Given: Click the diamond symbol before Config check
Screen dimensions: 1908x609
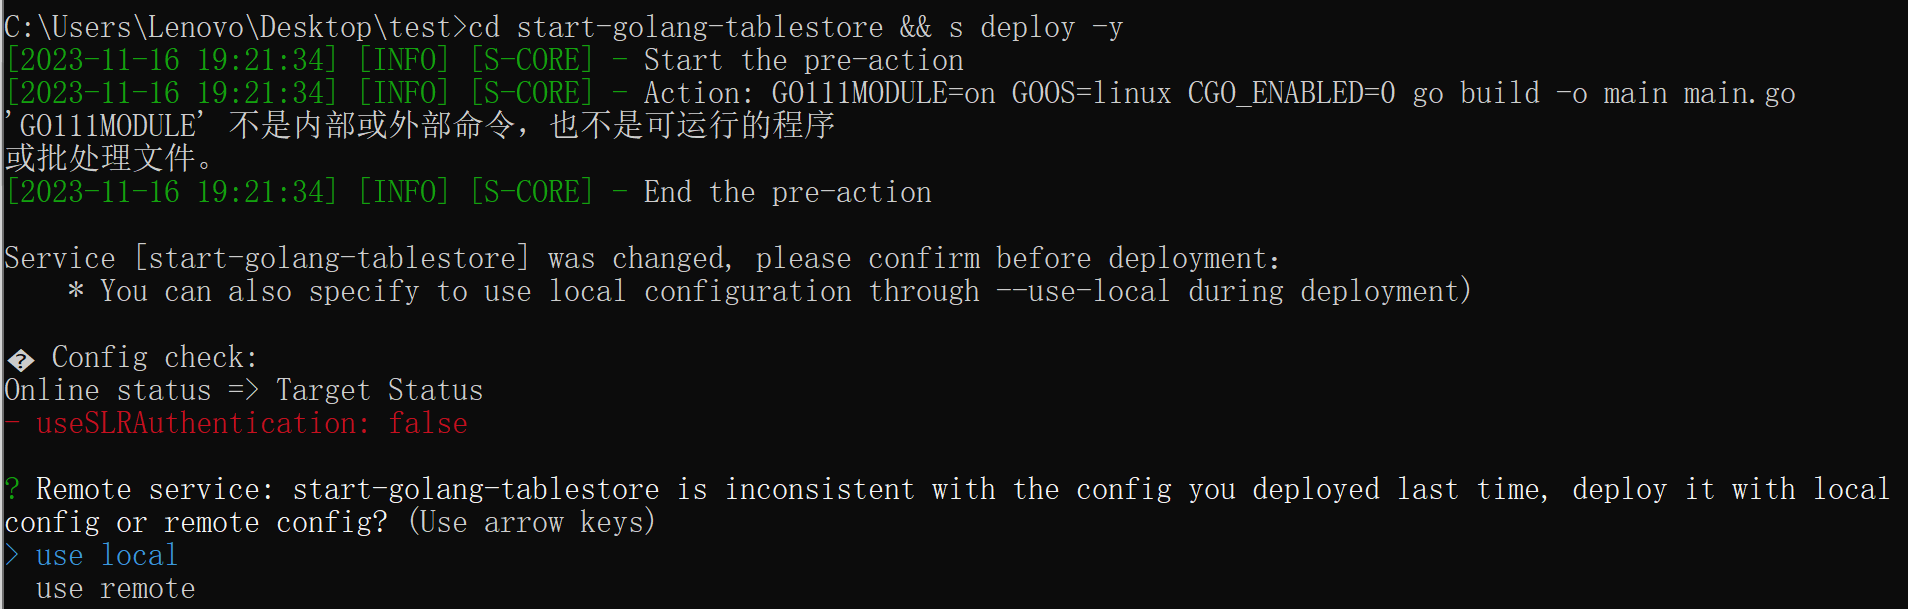Looking at the screenshot, I should pos(20,359).
